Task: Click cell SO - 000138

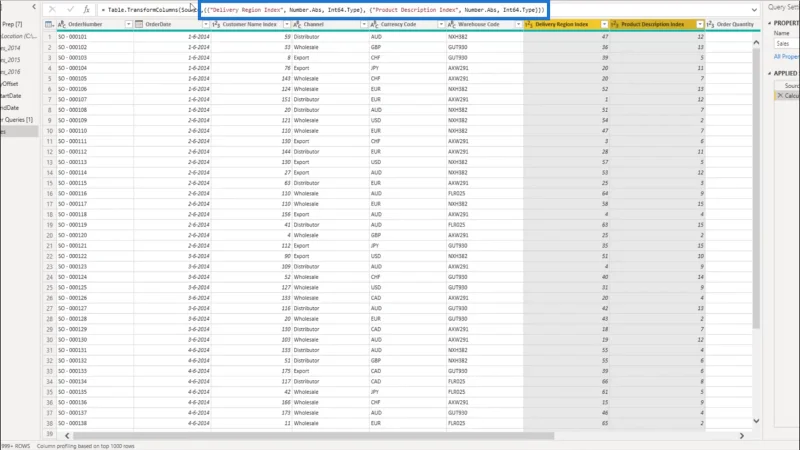Action: [x=72, y=423]
